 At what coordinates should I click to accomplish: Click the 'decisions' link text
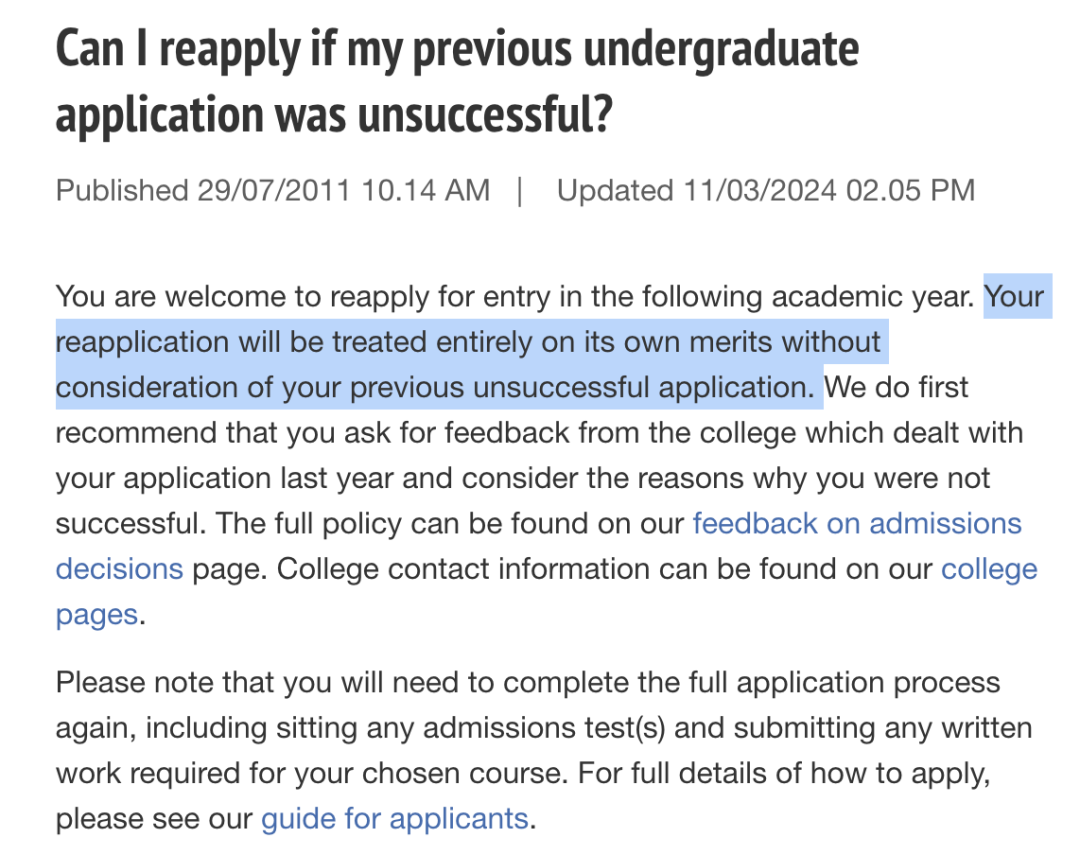[119, 569]
